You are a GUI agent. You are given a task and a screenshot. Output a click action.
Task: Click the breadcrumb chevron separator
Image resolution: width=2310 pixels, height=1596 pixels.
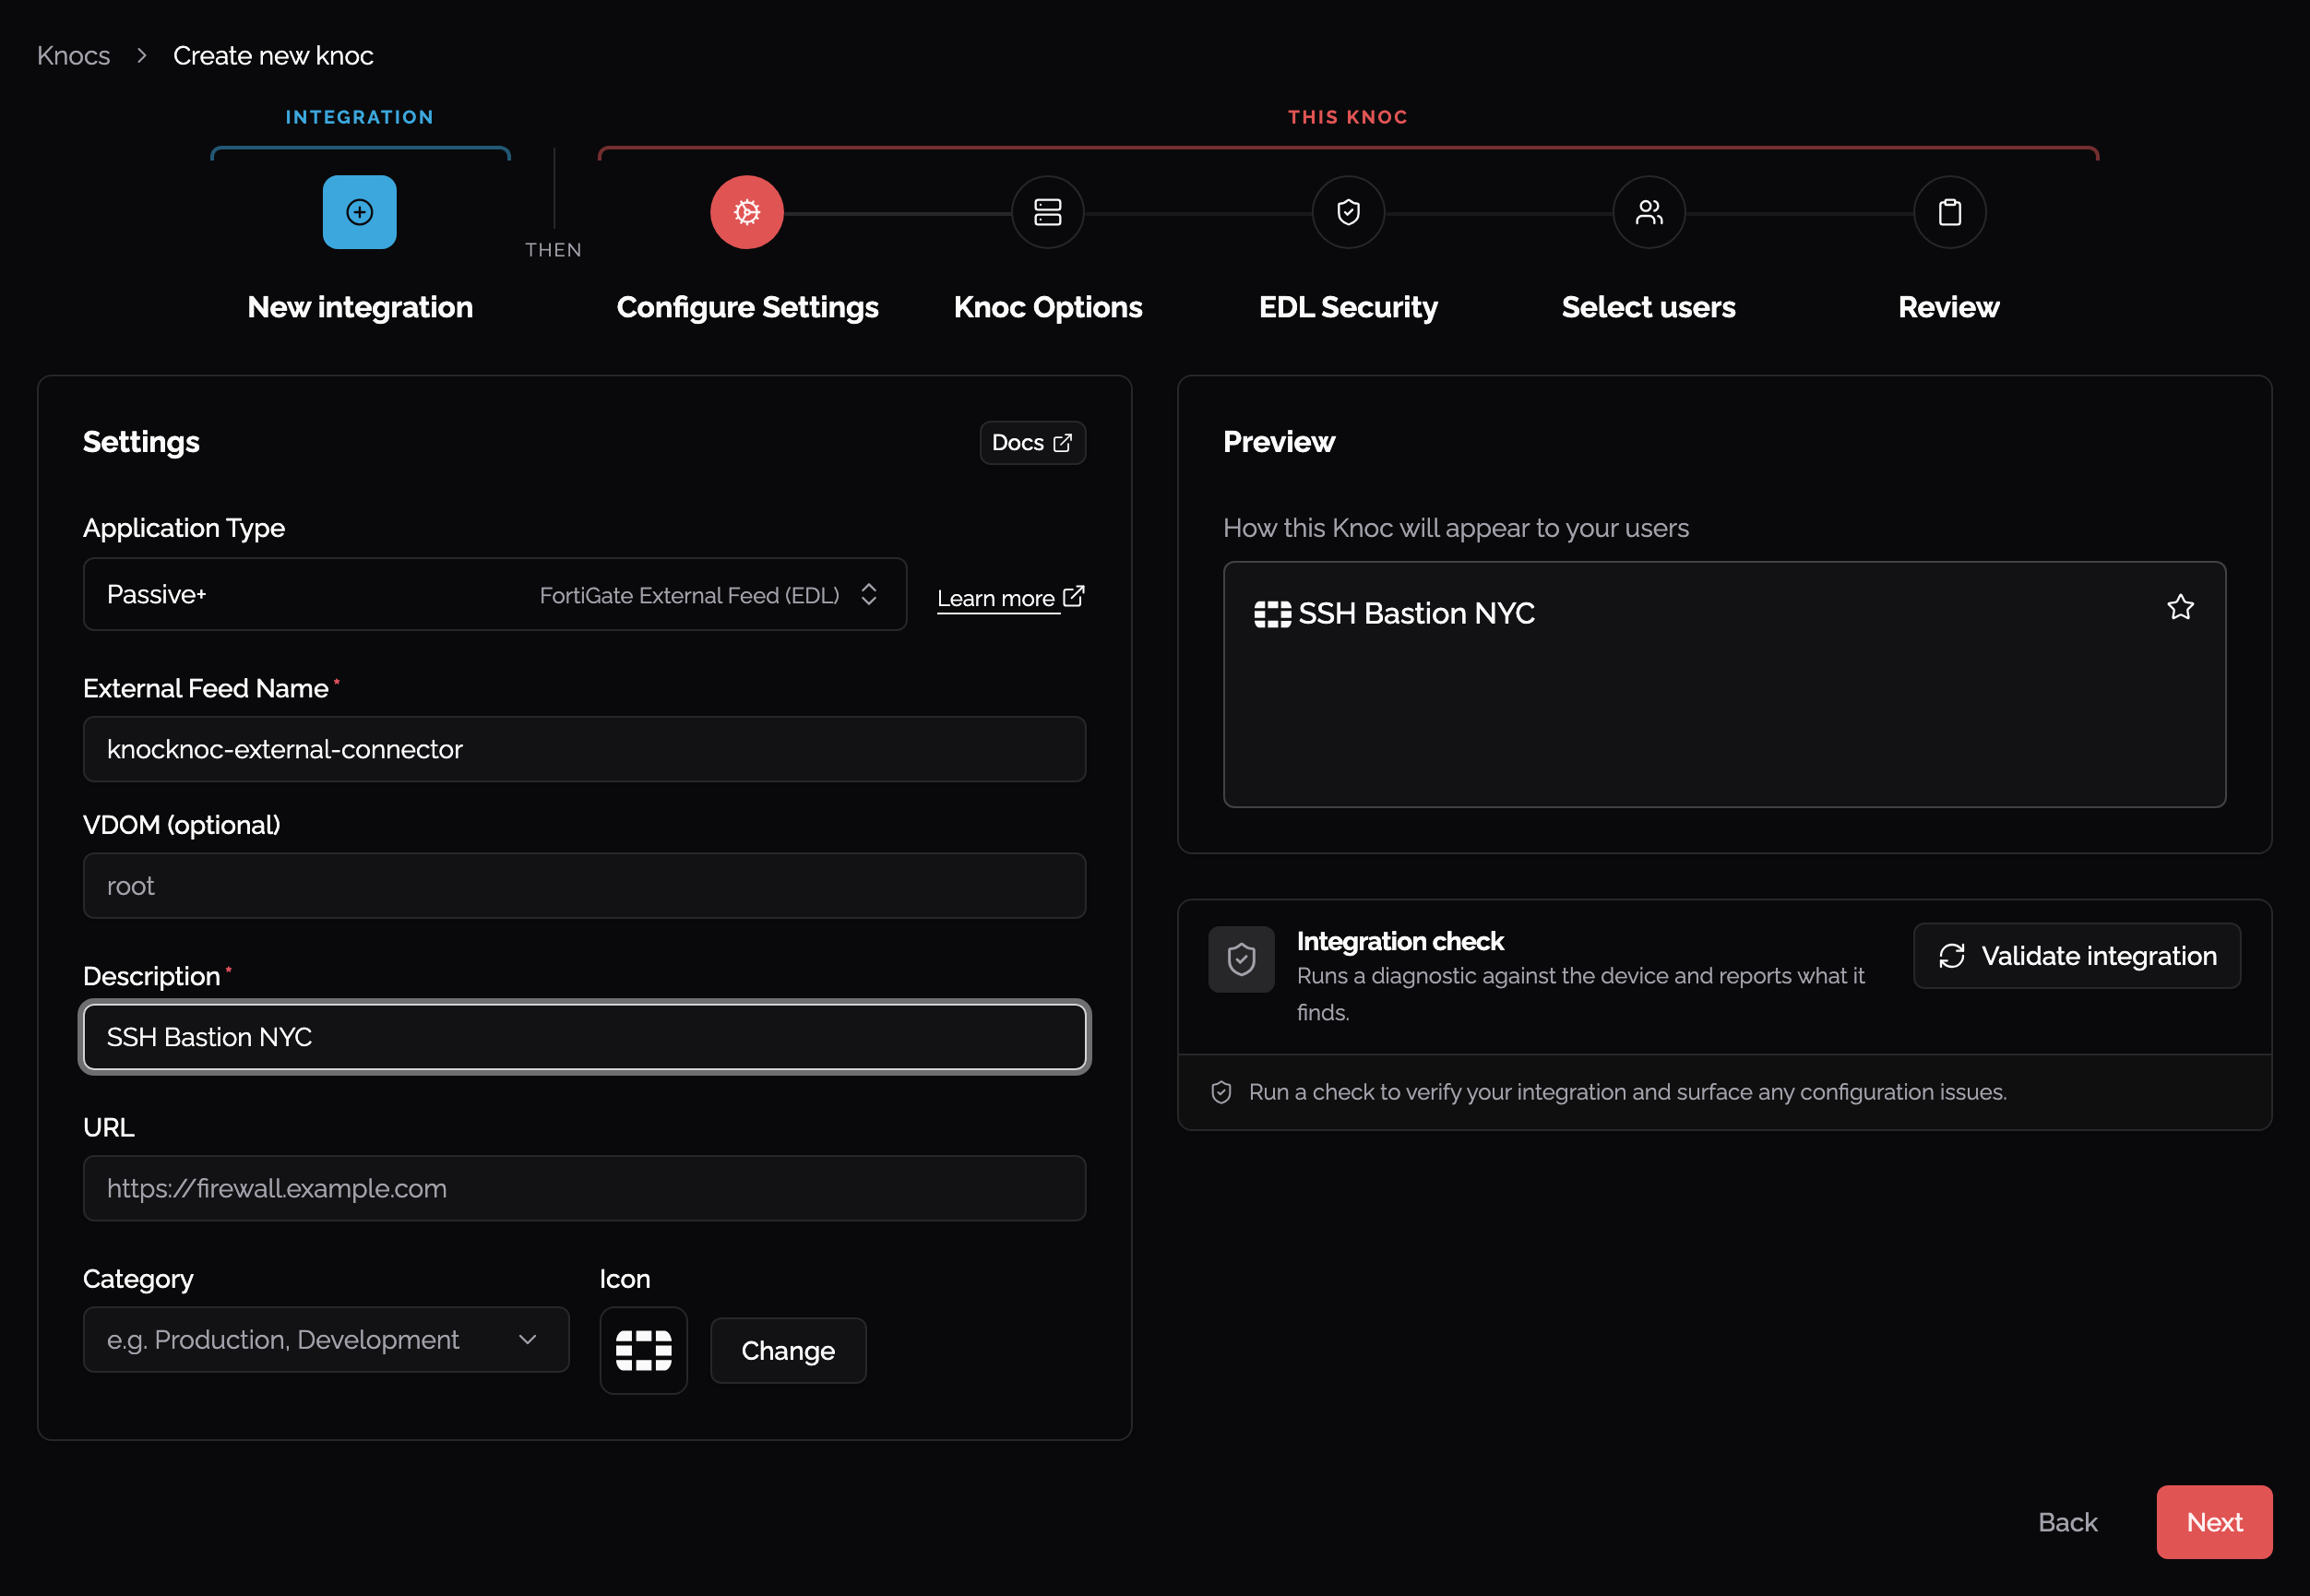[142, 55]
